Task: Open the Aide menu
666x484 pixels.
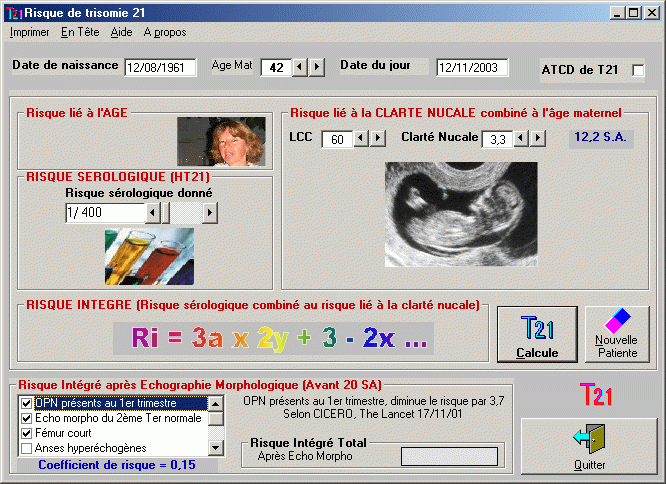Action: (121, 32)
